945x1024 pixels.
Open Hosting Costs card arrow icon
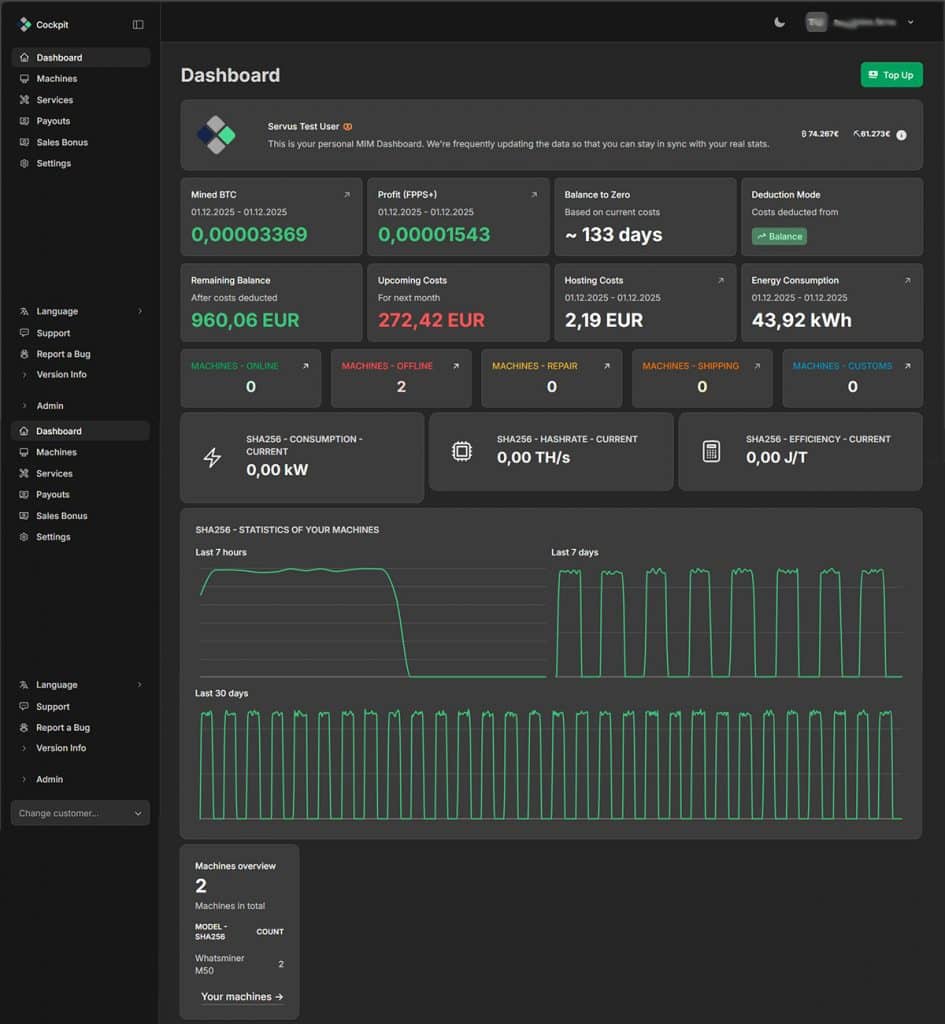coord(720,281)
